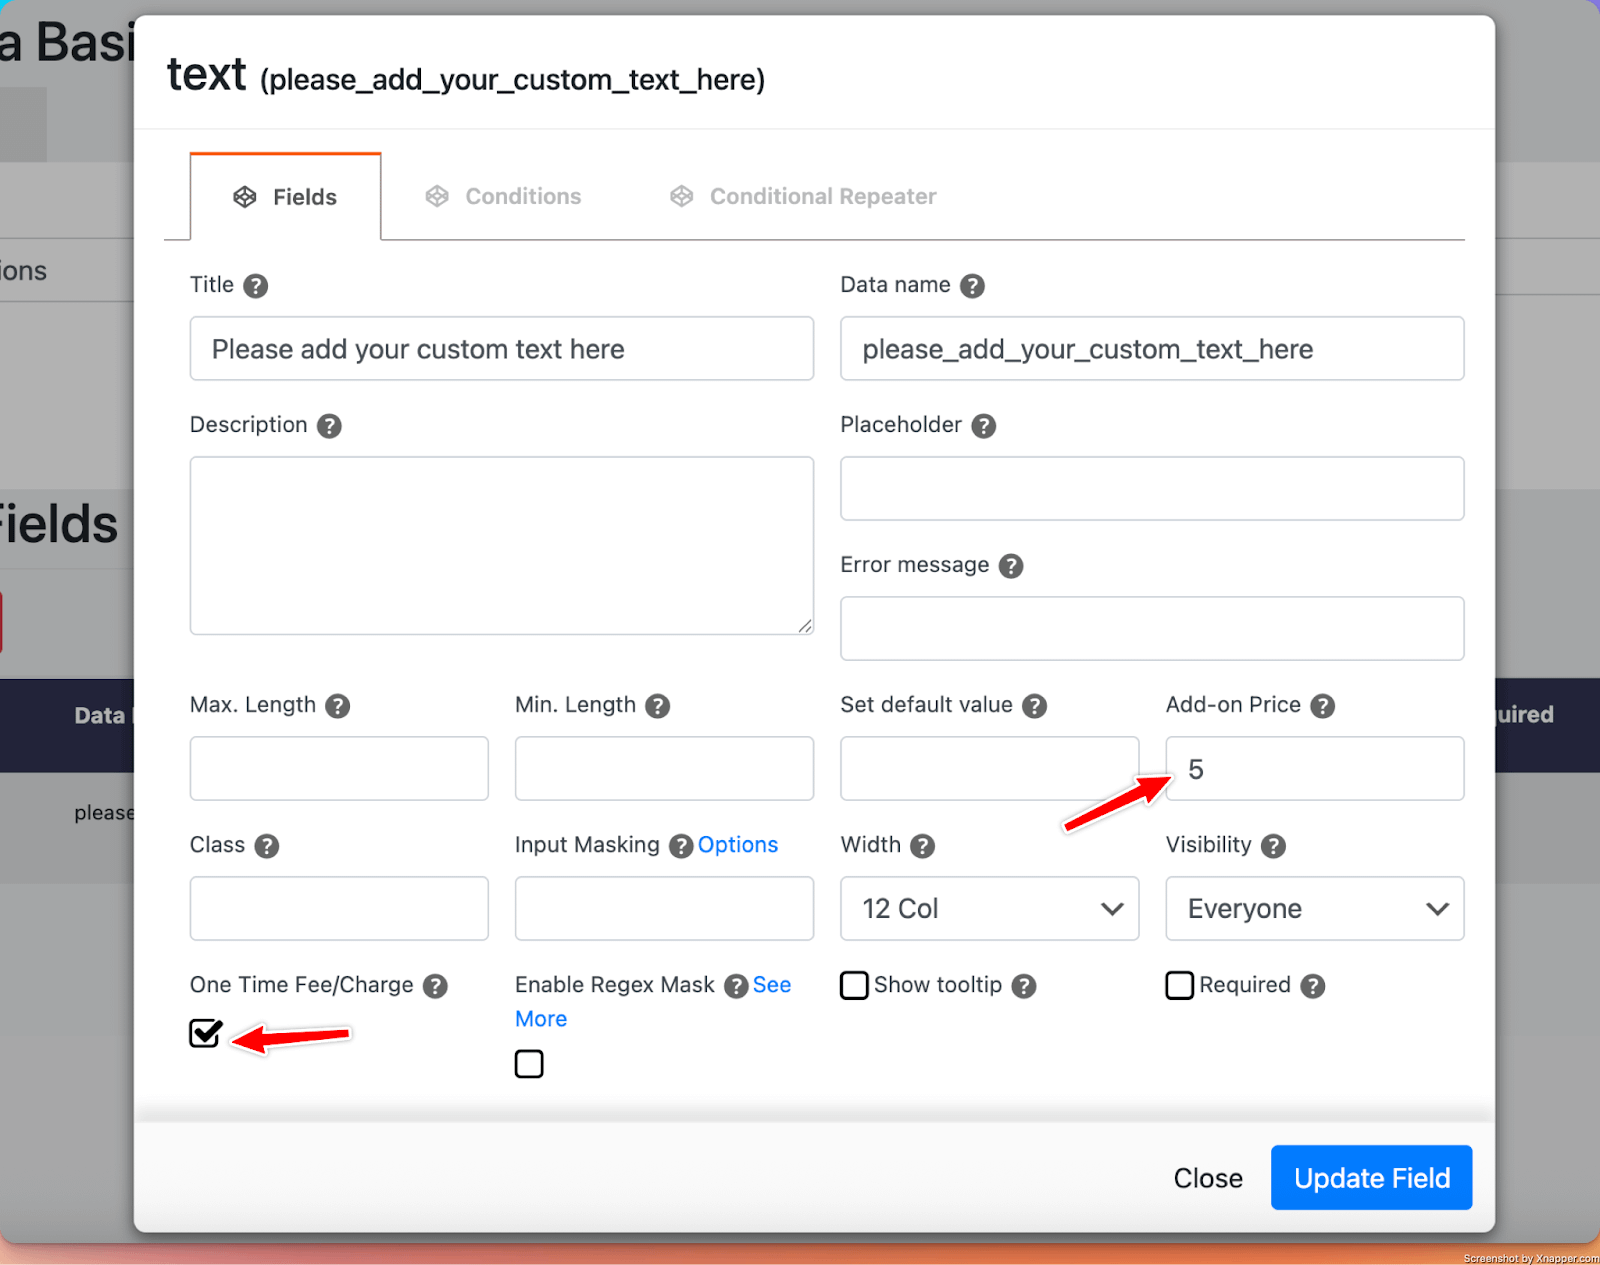
Task: Click the help icon beside Placeholder
Action: [984, 426]
